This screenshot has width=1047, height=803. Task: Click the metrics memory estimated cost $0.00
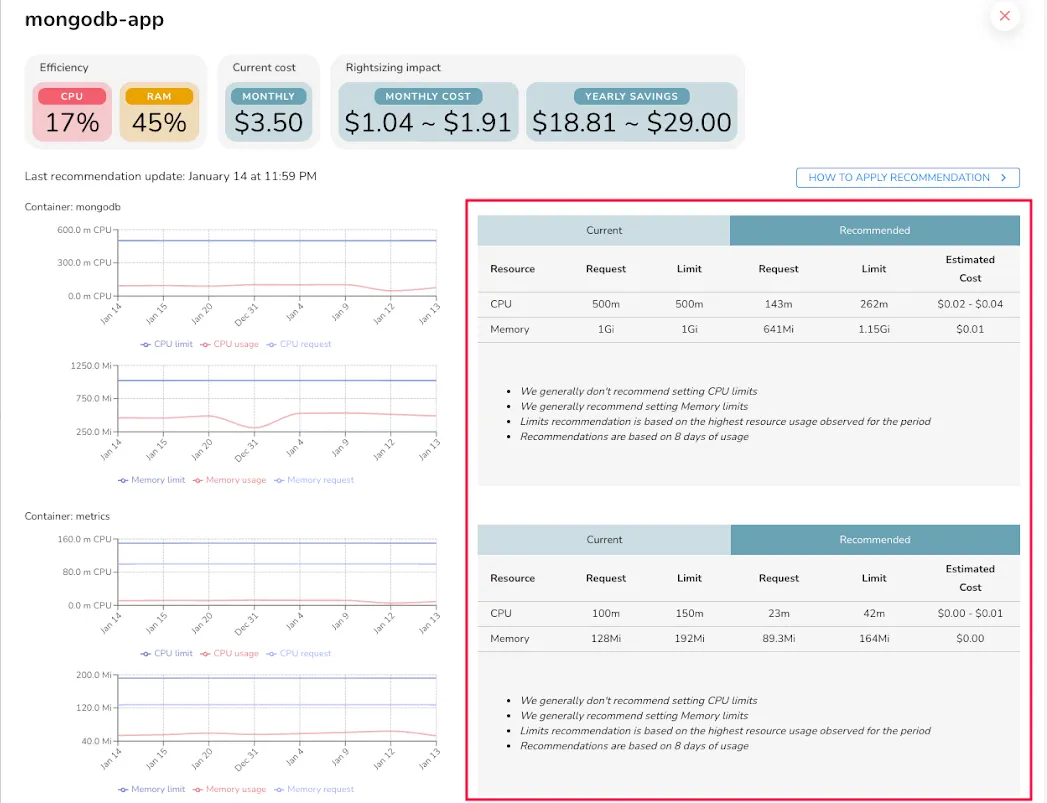[x=970, y=639]
